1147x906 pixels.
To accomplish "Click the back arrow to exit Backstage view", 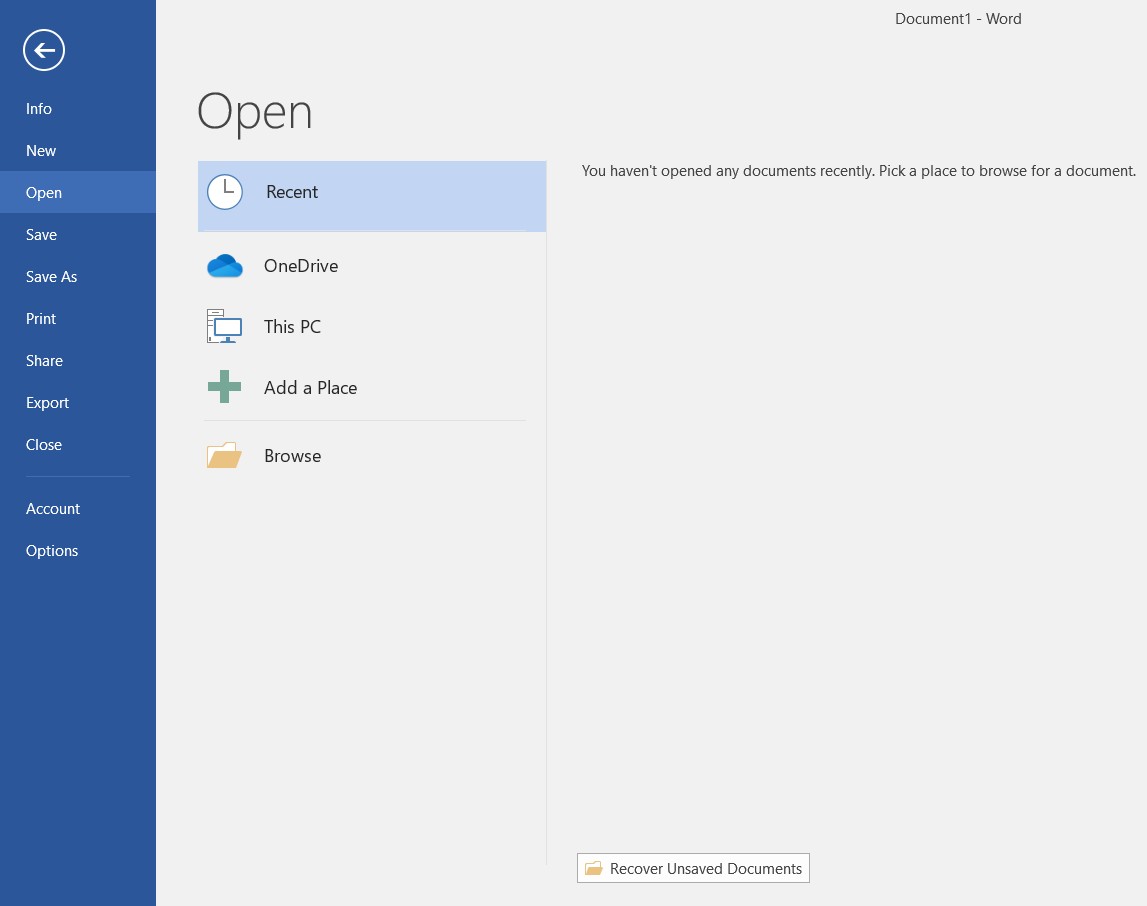I will click(44, 50).
